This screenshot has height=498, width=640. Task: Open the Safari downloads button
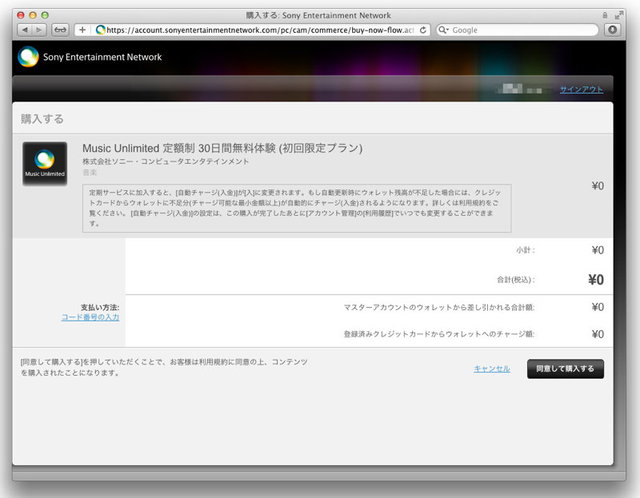(612, 30)
